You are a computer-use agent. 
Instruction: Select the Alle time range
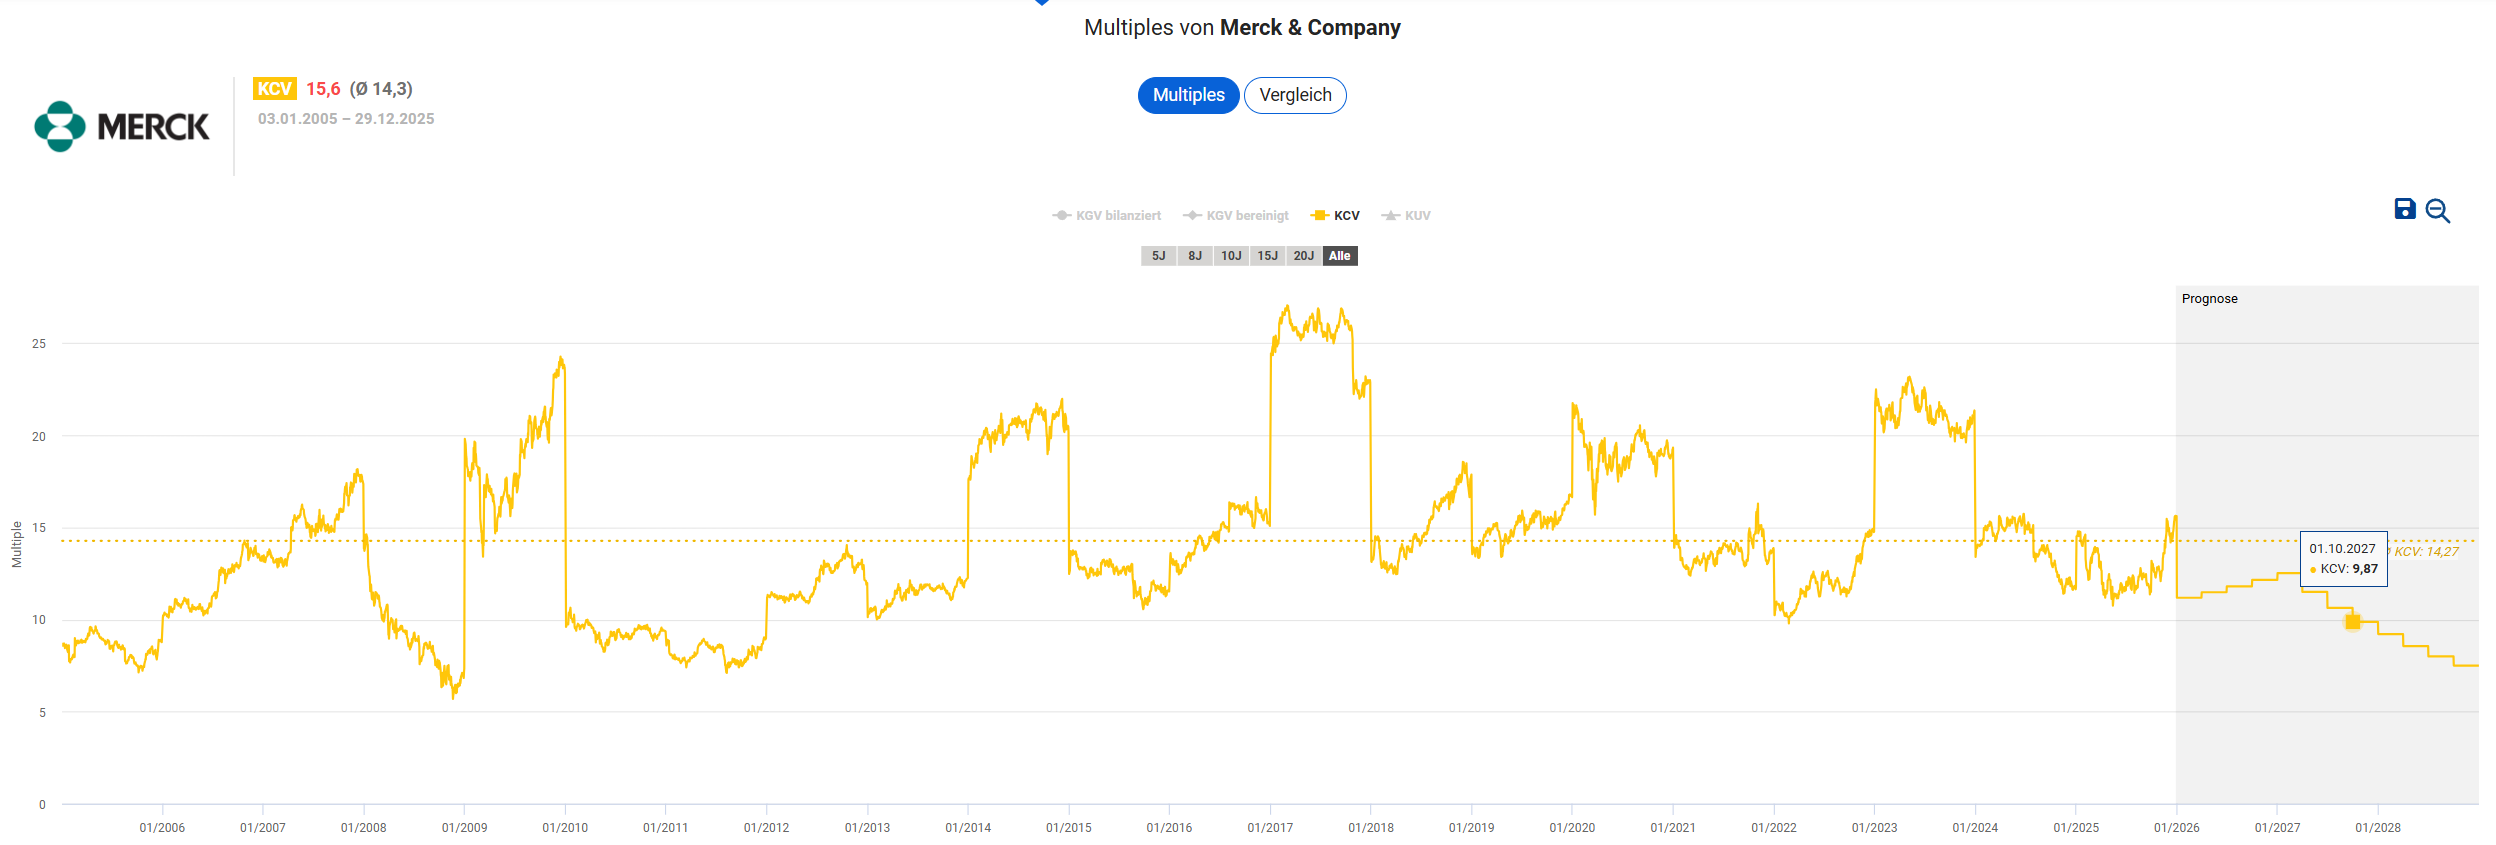(1340, 256)
